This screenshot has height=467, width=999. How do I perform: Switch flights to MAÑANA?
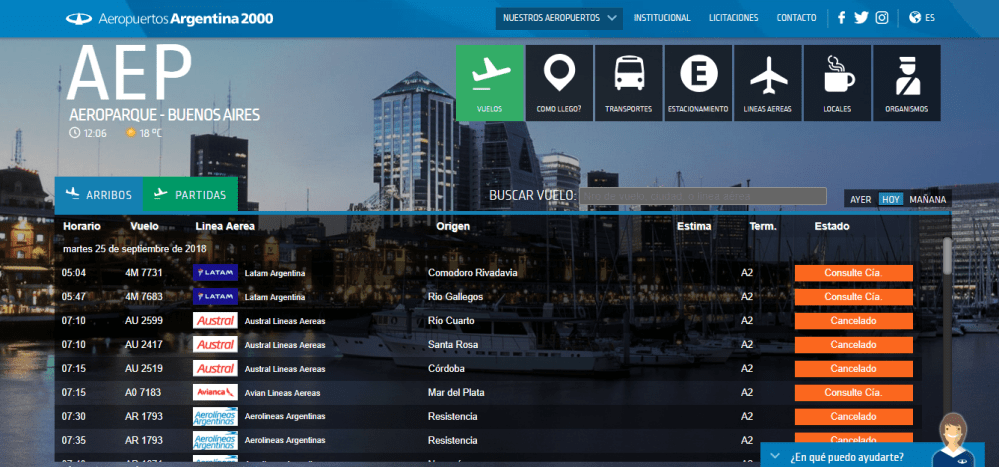(927, 199)
